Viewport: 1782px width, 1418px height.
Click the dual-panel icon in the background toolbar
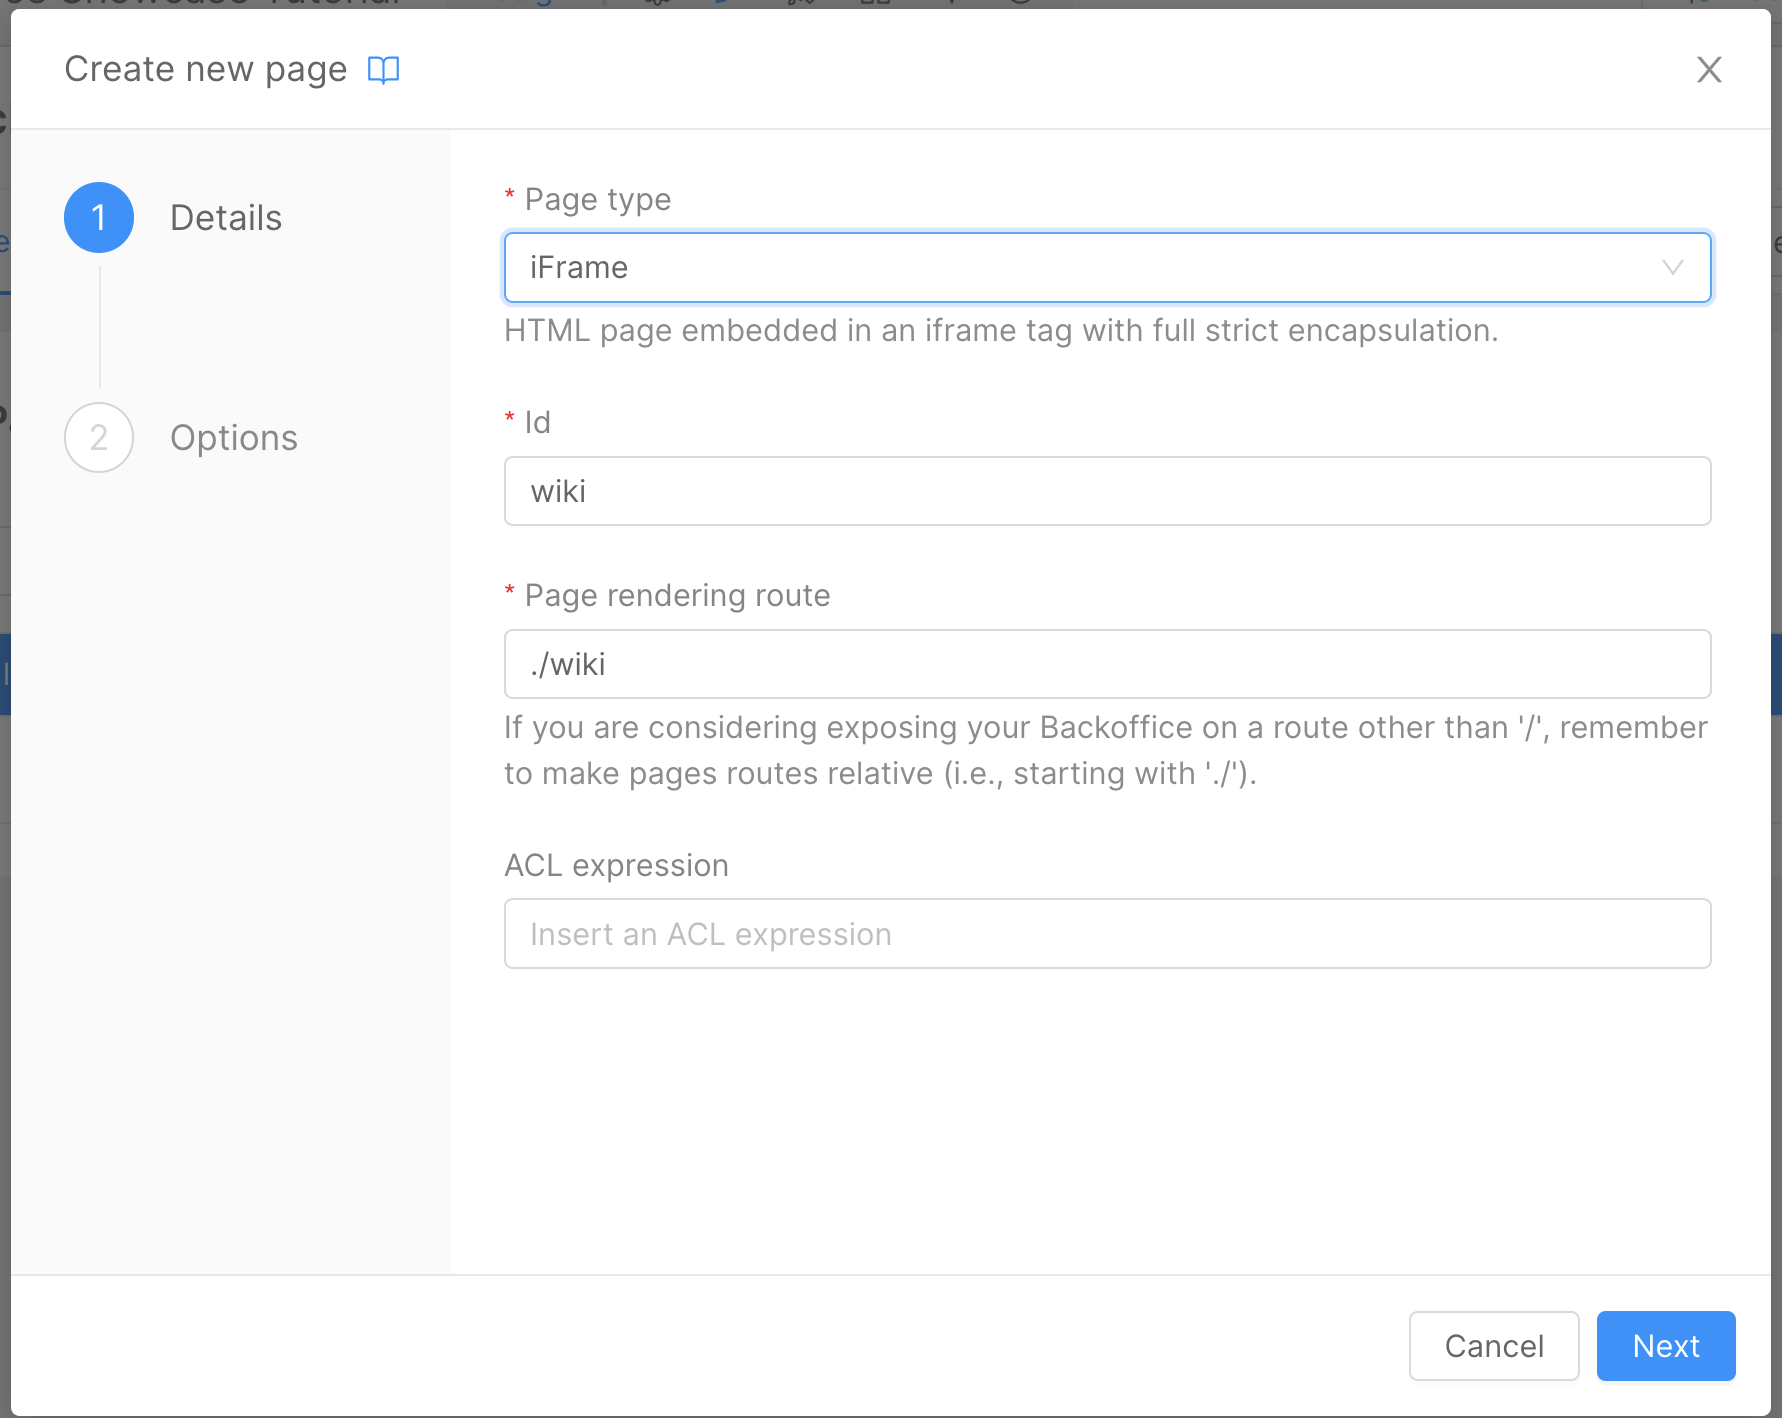pyautogui.click(x=877, y=4)
